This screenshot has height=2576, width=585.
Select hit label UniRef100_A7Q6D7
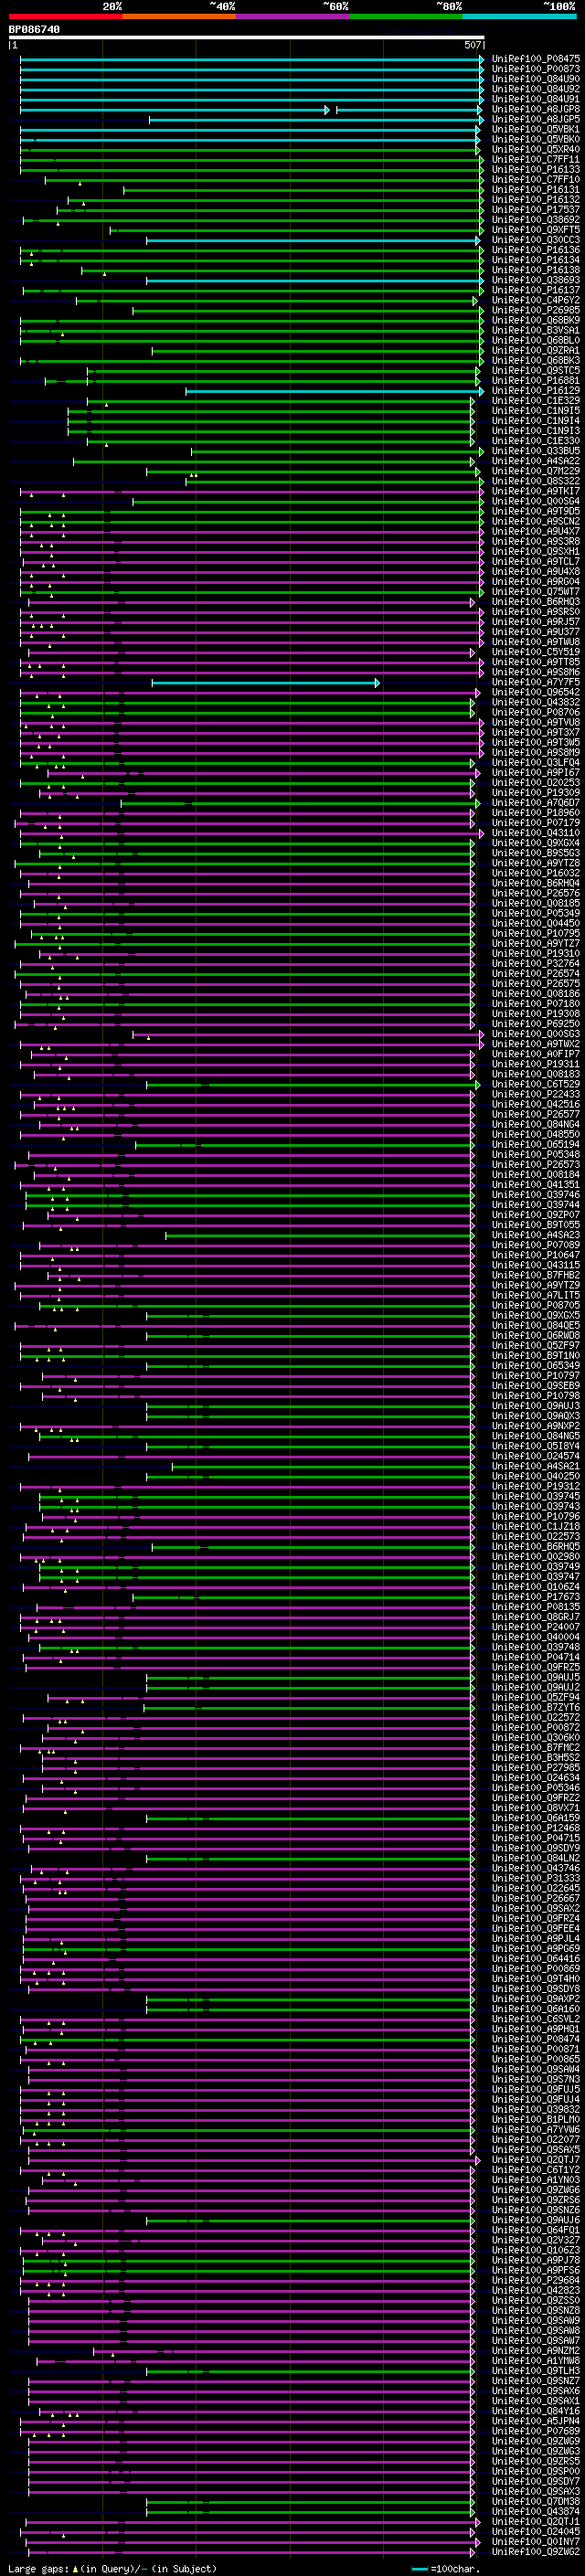536,803
